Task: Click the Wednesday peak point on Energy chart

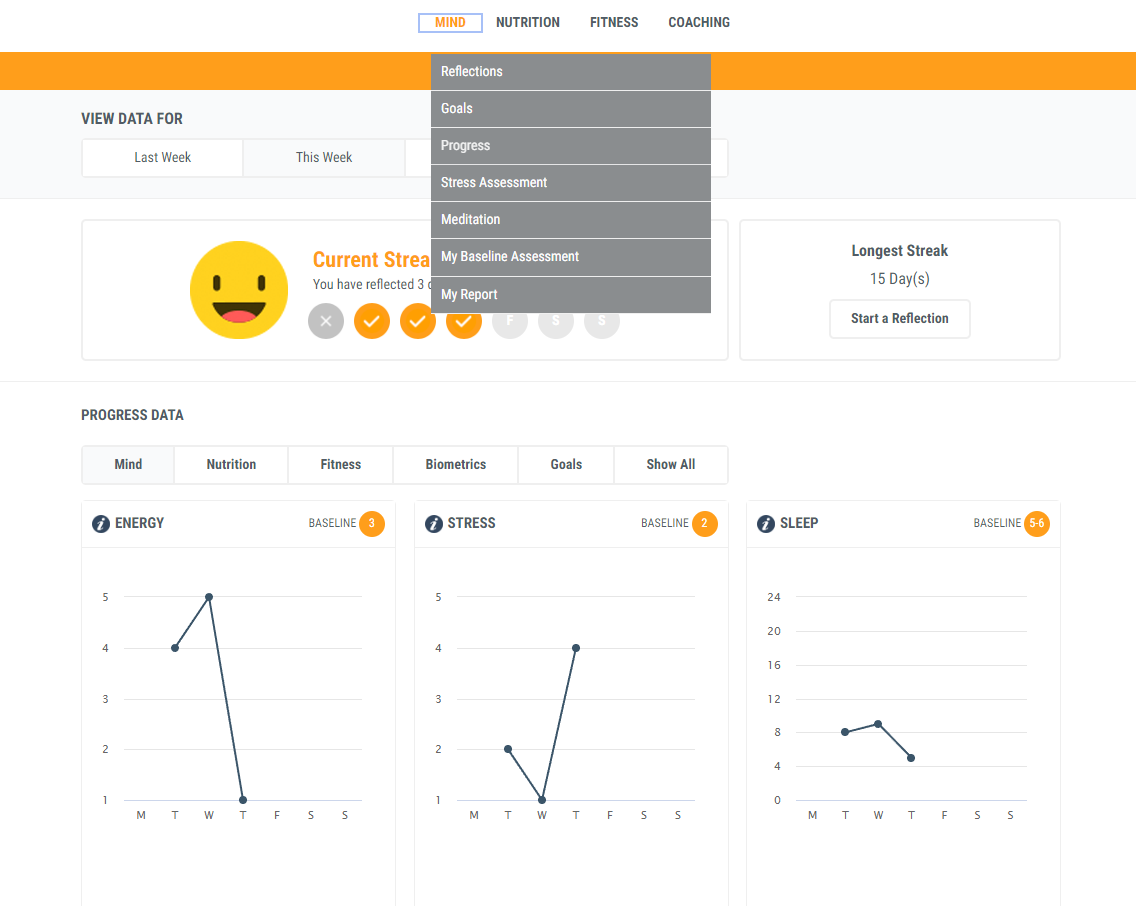Action: [209, 597]
